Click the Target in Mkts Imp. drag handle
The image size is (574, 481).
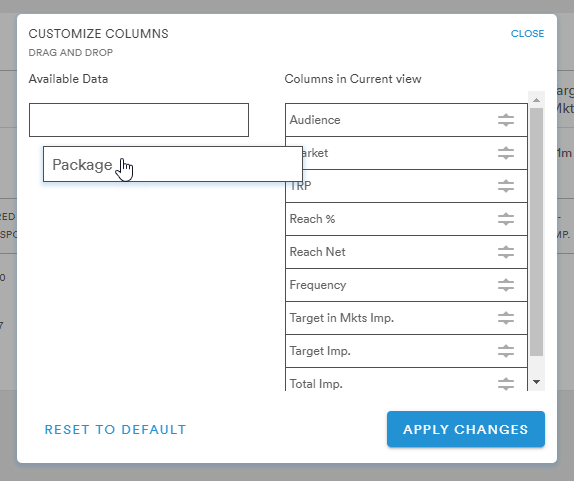(x=506, y=318)
